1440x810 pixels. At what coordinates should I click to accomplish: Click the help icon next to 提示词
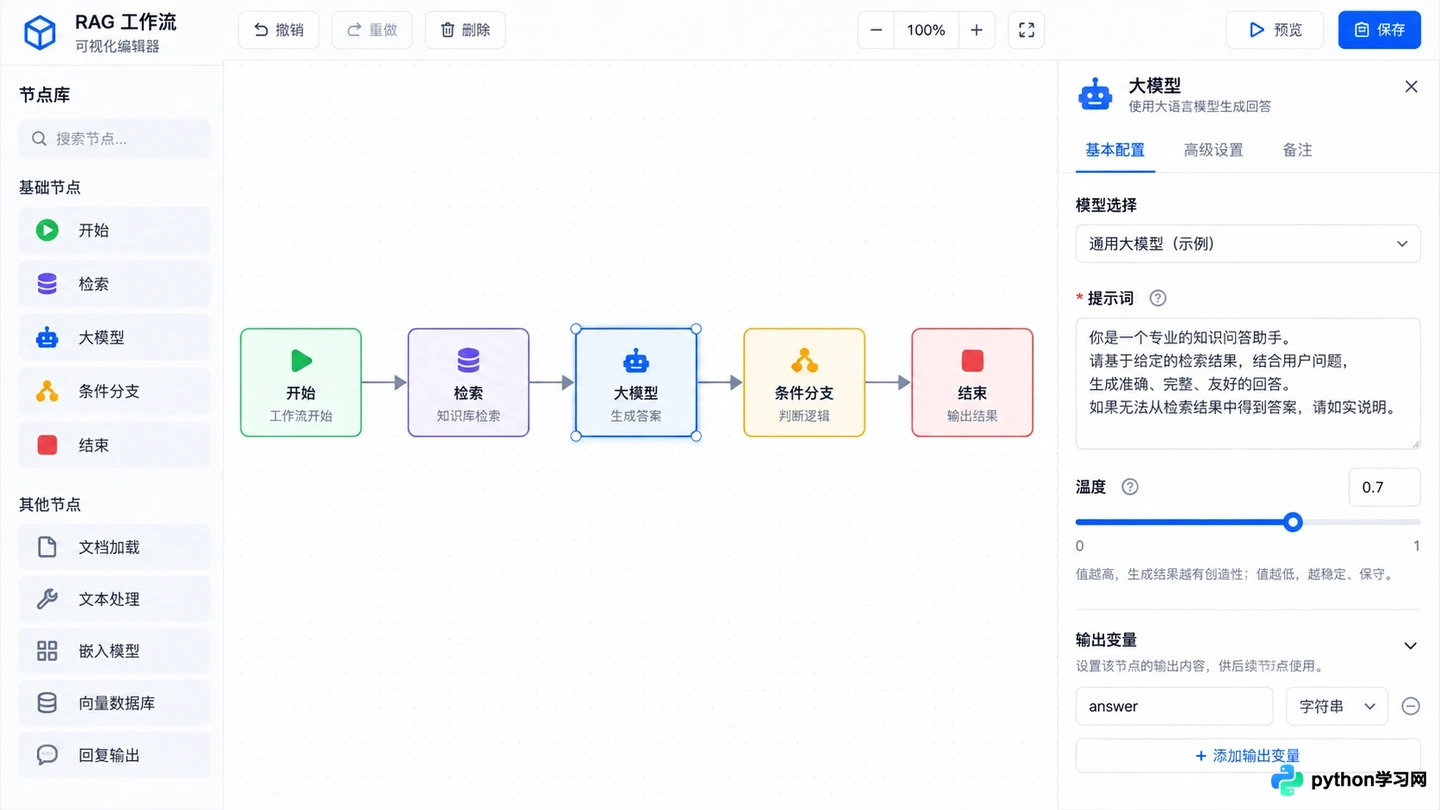pos(1158,298)
